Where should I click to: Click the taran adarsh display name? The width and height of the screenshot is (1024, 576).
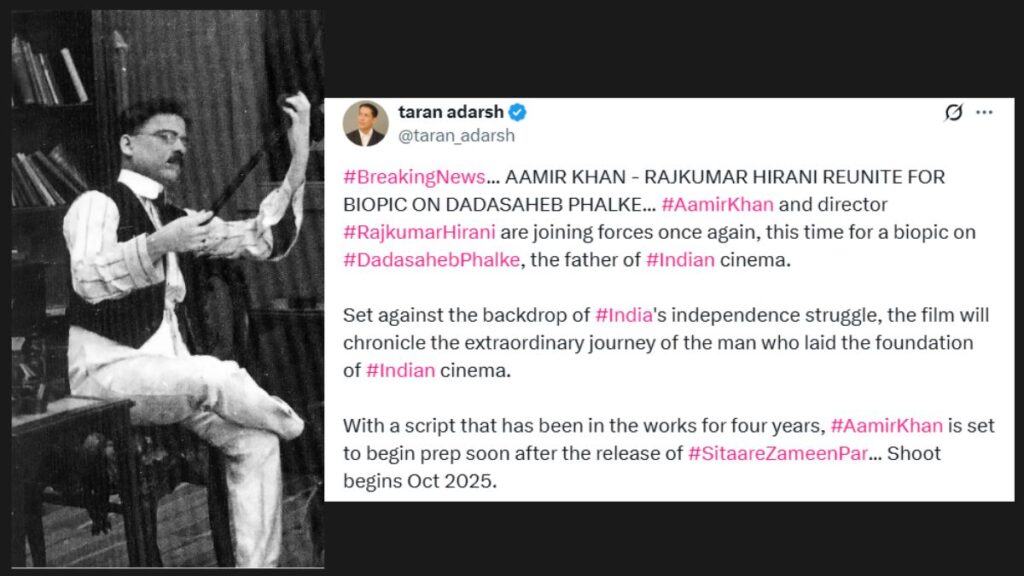(451, 112)
